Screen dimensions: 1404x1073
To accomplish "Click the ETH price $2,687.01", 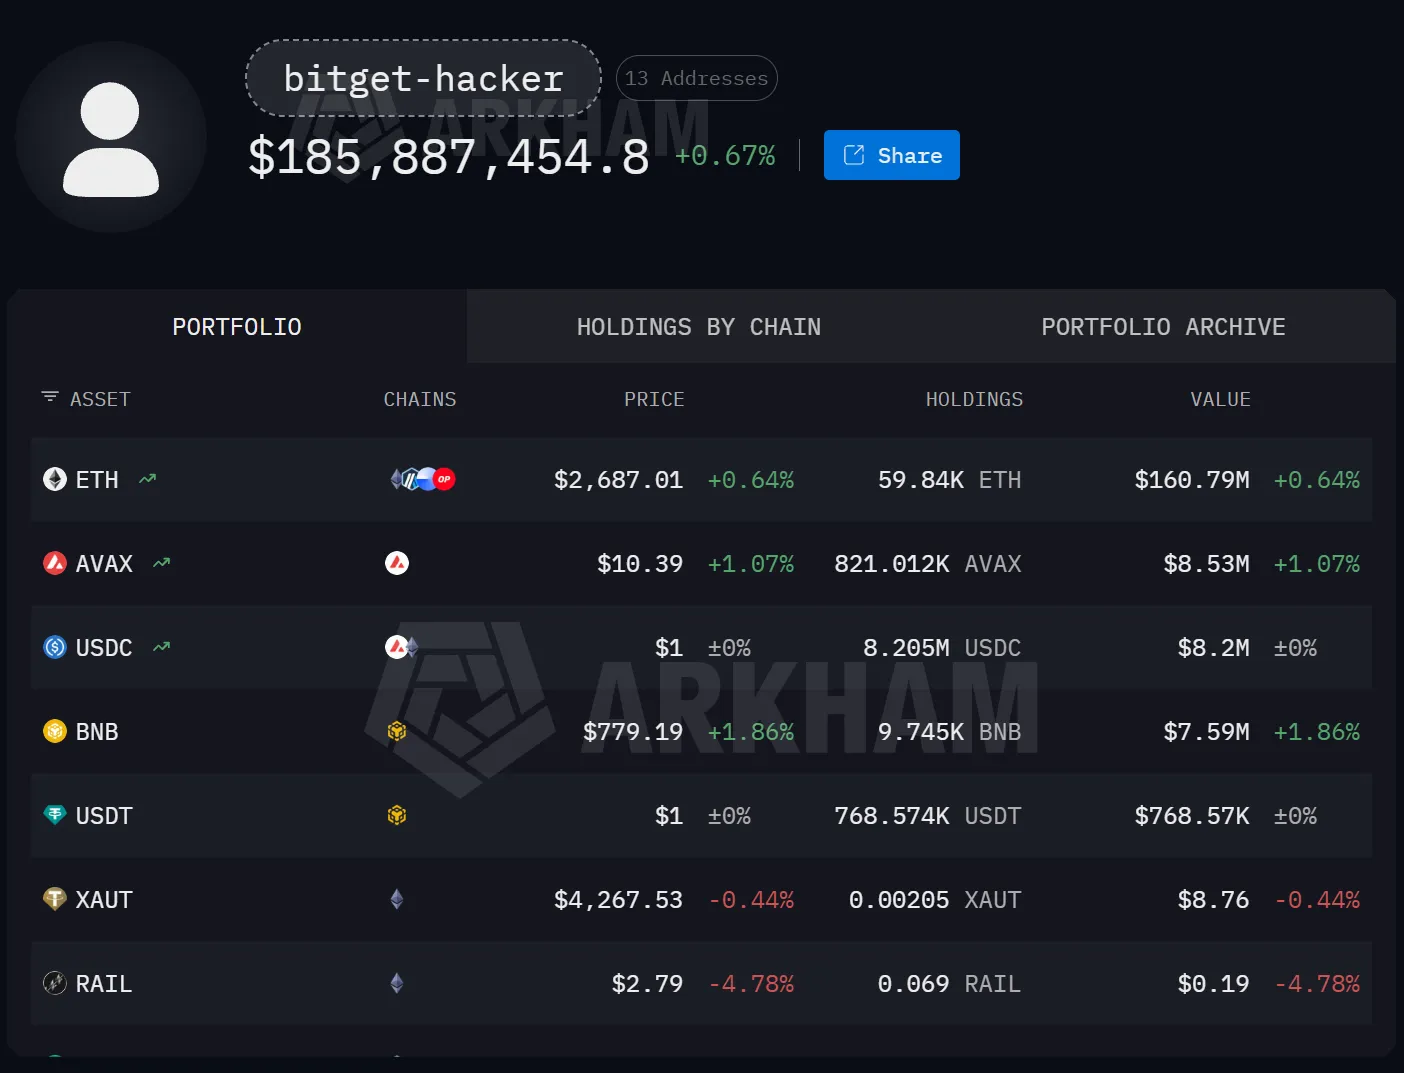I will pos(619,480).
